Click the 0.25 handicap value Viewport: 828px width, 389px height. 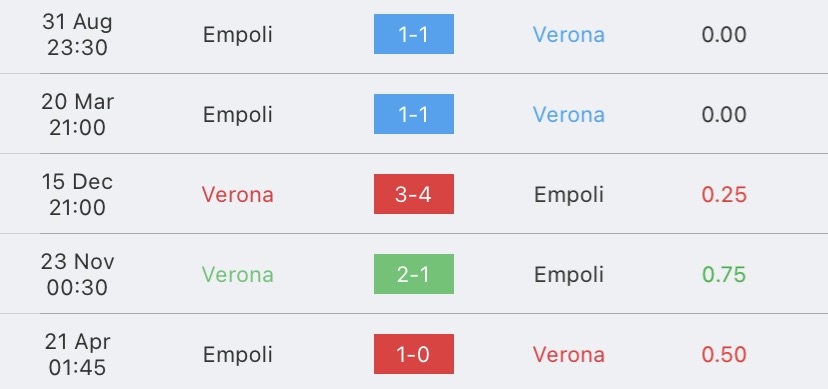[724, 195]
